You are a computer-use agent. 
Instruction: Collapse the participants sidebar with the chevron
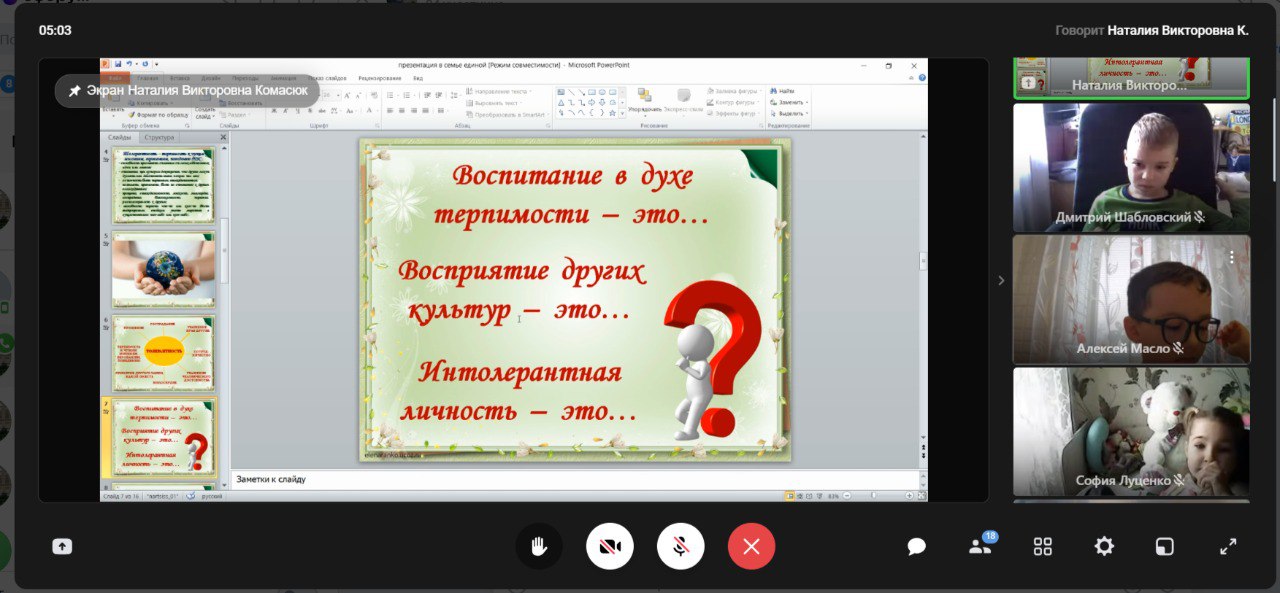tap(1001, 281)
